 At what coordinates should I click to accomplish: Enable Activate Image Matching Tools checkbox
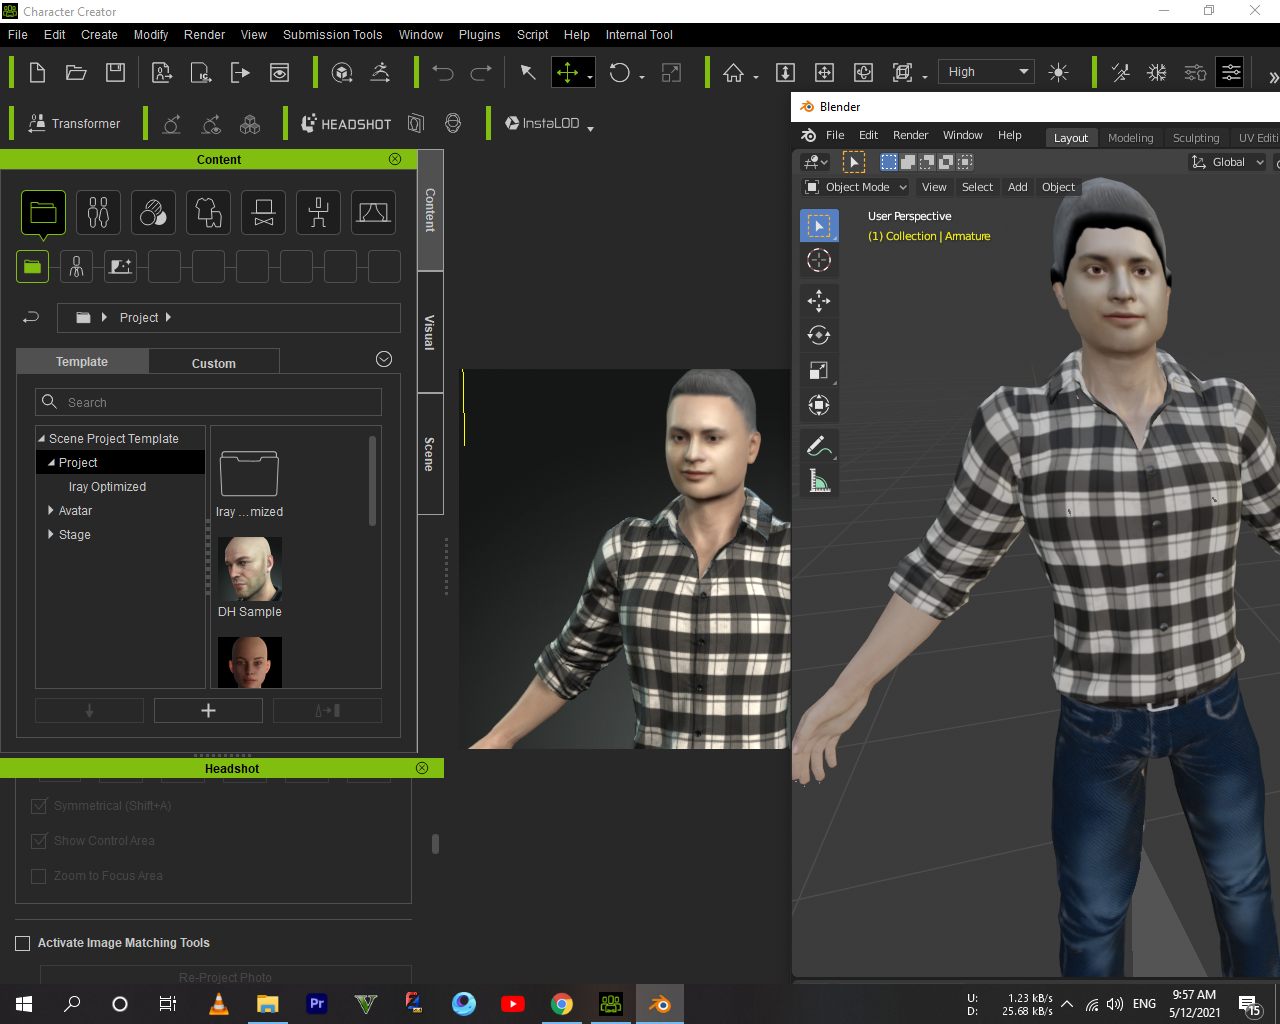[x=23, y=943]
